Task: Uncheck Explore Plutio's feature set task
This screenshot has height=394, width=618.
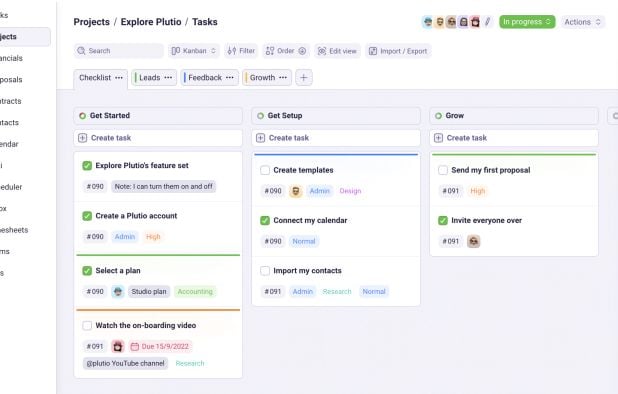Action: [x=87, y=165]
